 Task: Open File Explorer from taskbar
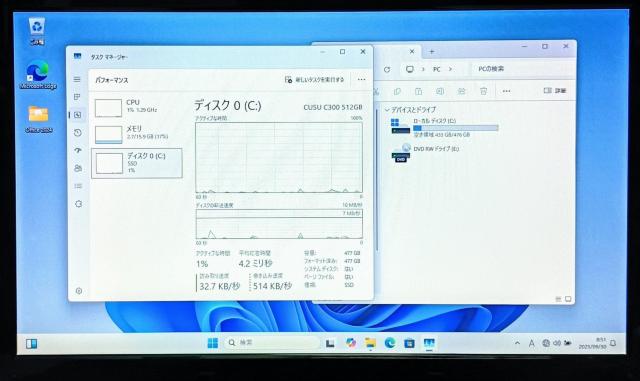(370, 343)
